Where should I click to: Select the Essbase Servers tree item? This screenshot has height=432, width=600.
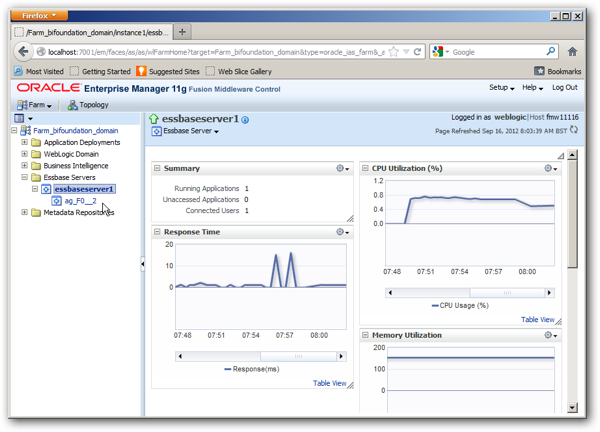pos(69,177)
